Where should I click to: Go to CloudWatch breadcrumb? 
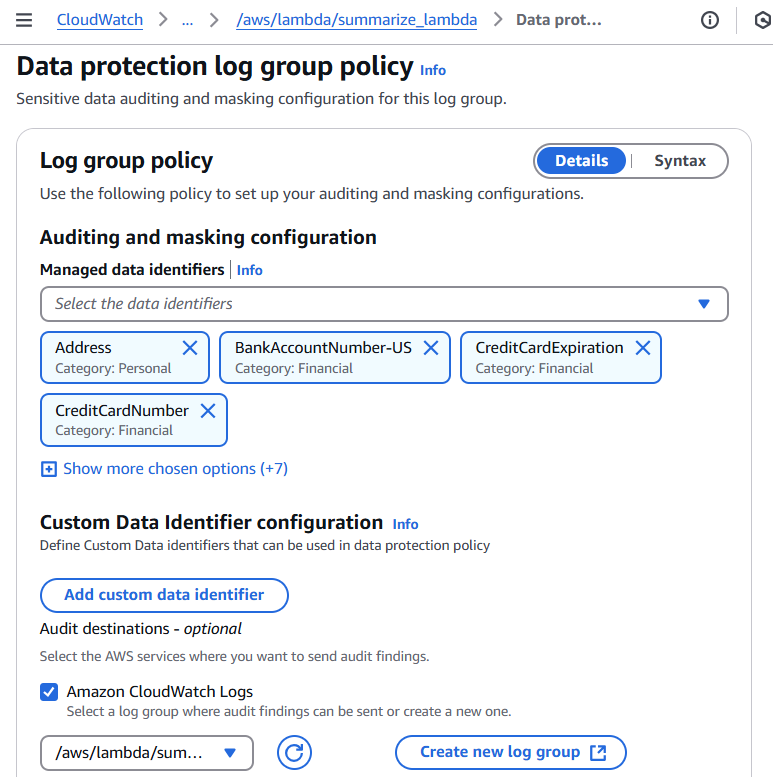99,20
